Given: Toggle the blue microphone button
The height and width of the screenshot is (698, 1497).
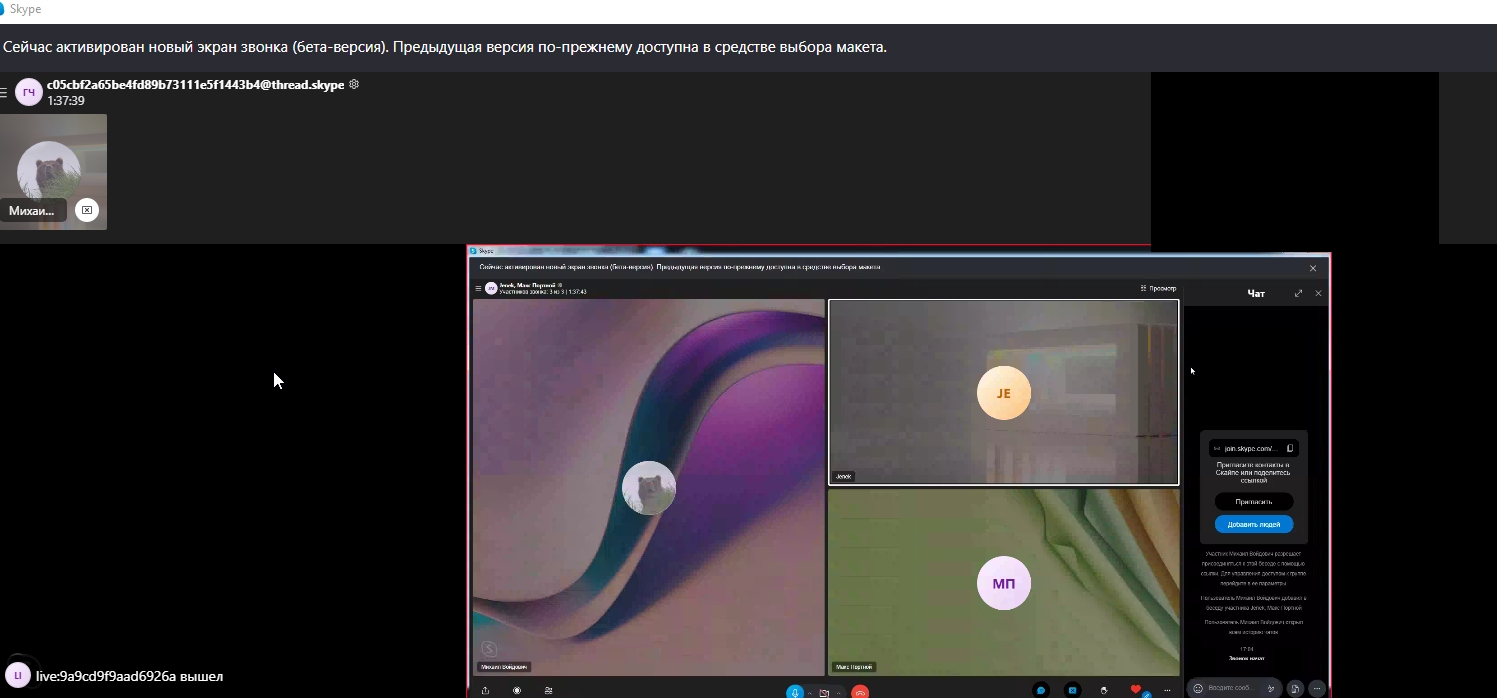Looking at the screenshot, I should point(795,691).
